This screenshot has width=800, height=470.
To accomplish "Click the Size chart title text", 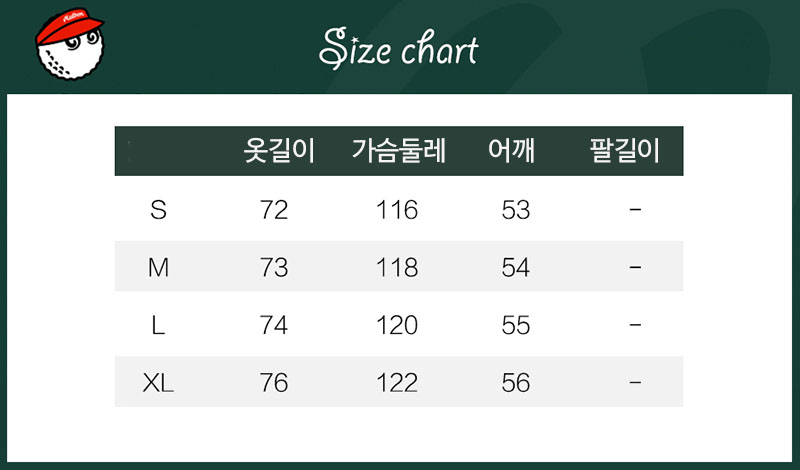I will [399, 50].
